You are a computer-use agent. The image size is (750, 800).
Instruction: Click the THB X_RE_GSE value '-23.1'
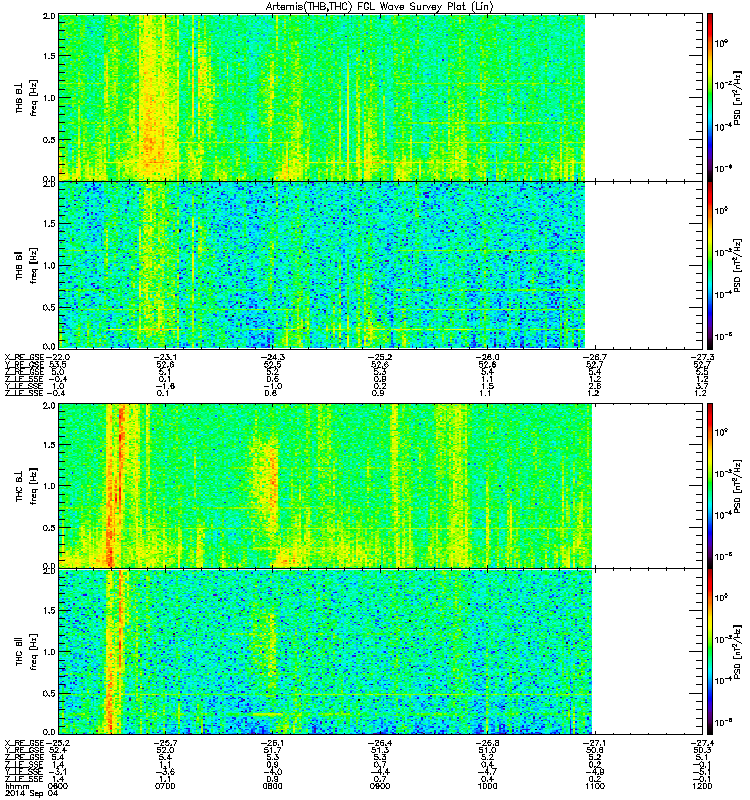click(165, 357)
